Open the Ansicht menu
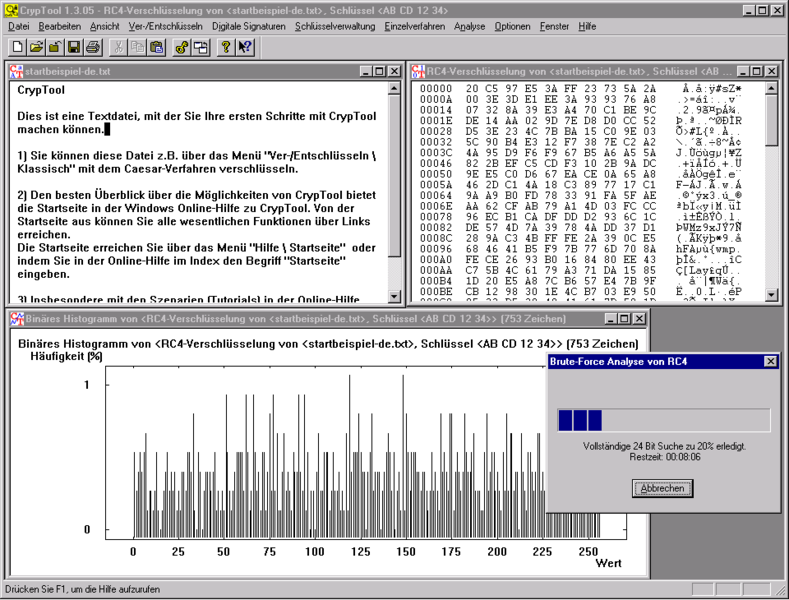Viewport: 789px width, 600px height. pyautogui.click(x=105, y=26)
